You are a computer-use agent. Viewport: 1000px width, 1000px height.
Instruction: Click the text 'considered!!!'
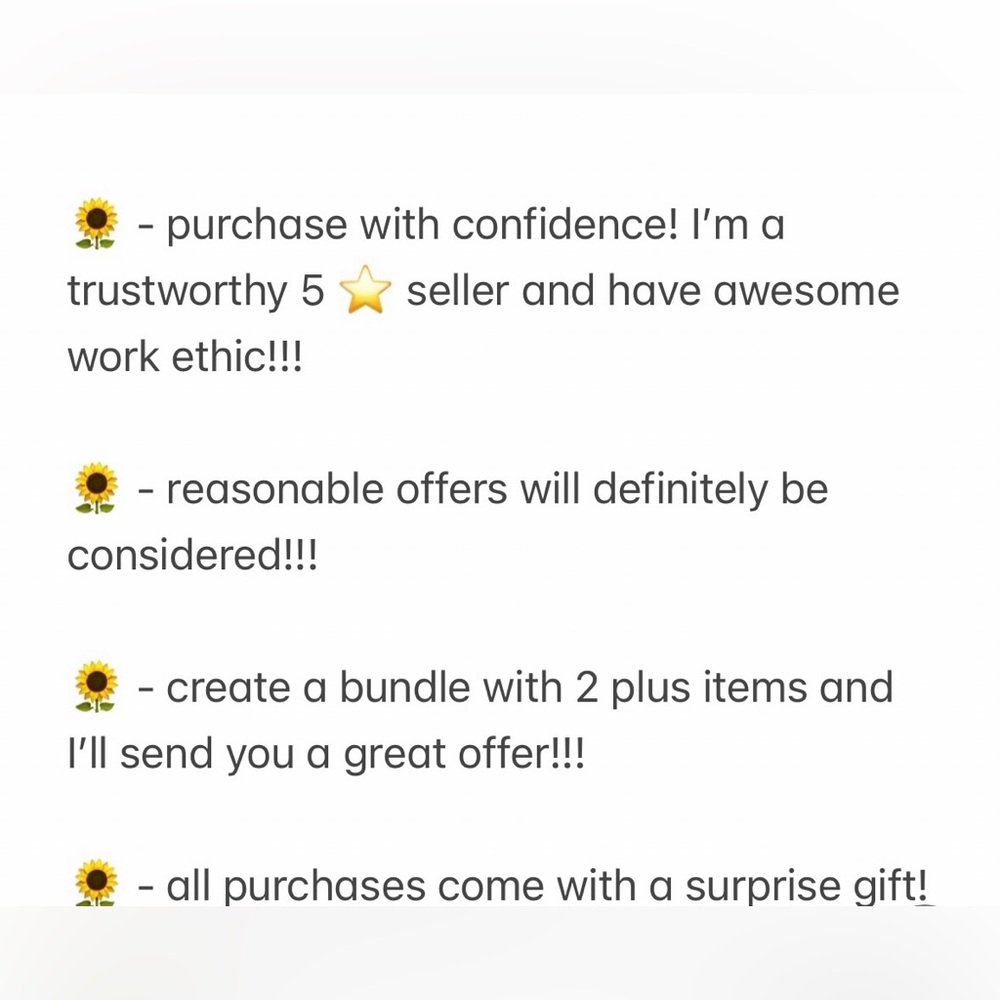(x=191, y=556)
